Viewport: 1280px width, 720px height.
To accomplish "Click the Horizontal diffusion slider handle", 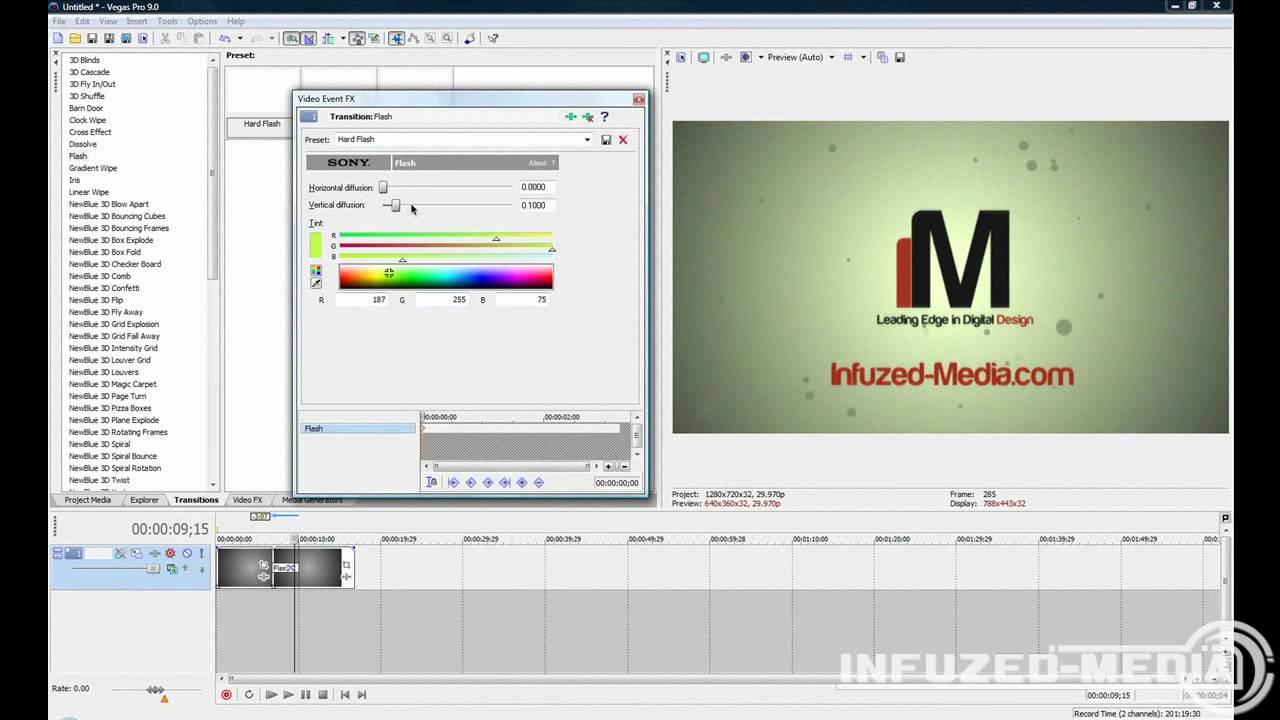I will pos(383,187).
